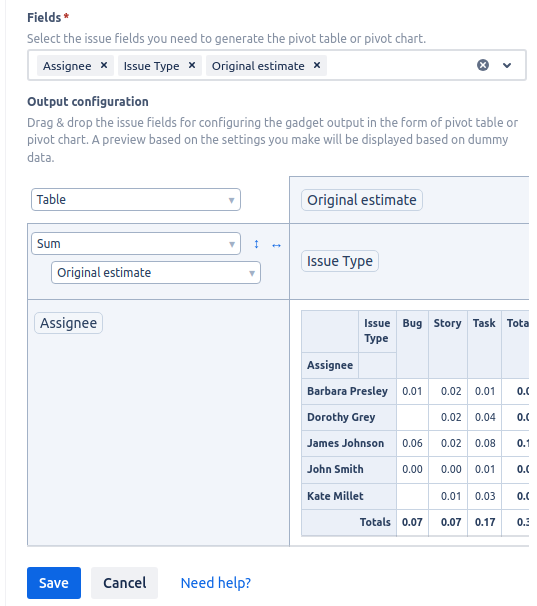Expand the Fields dropdown chevron

[x=507, y=65]
